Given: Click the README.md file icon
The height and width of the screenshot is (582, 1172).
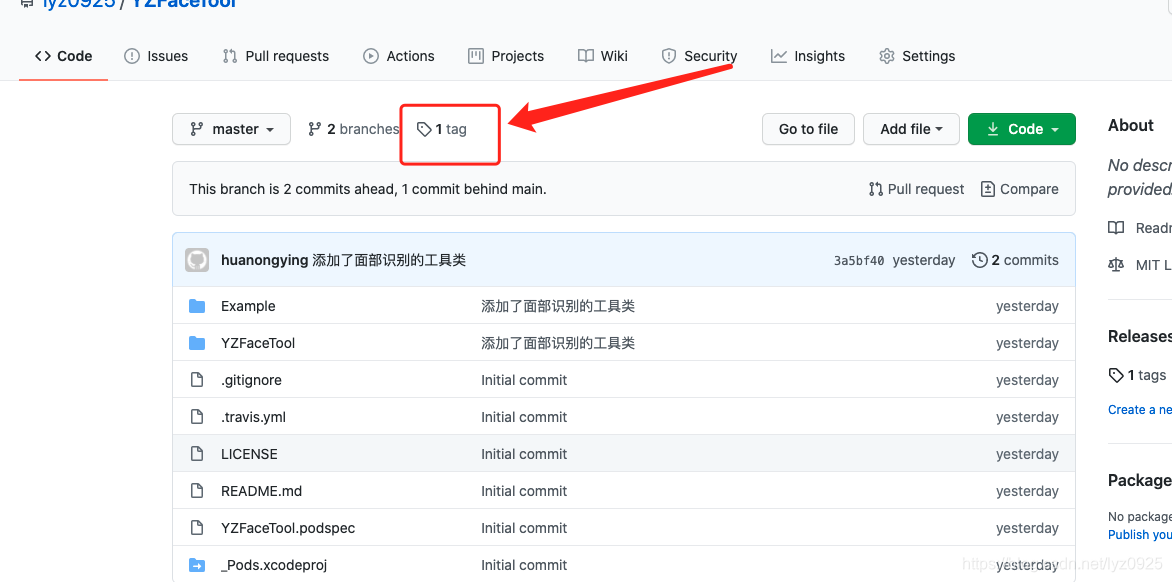Looking at the screenshot, I should click(197, 491).
